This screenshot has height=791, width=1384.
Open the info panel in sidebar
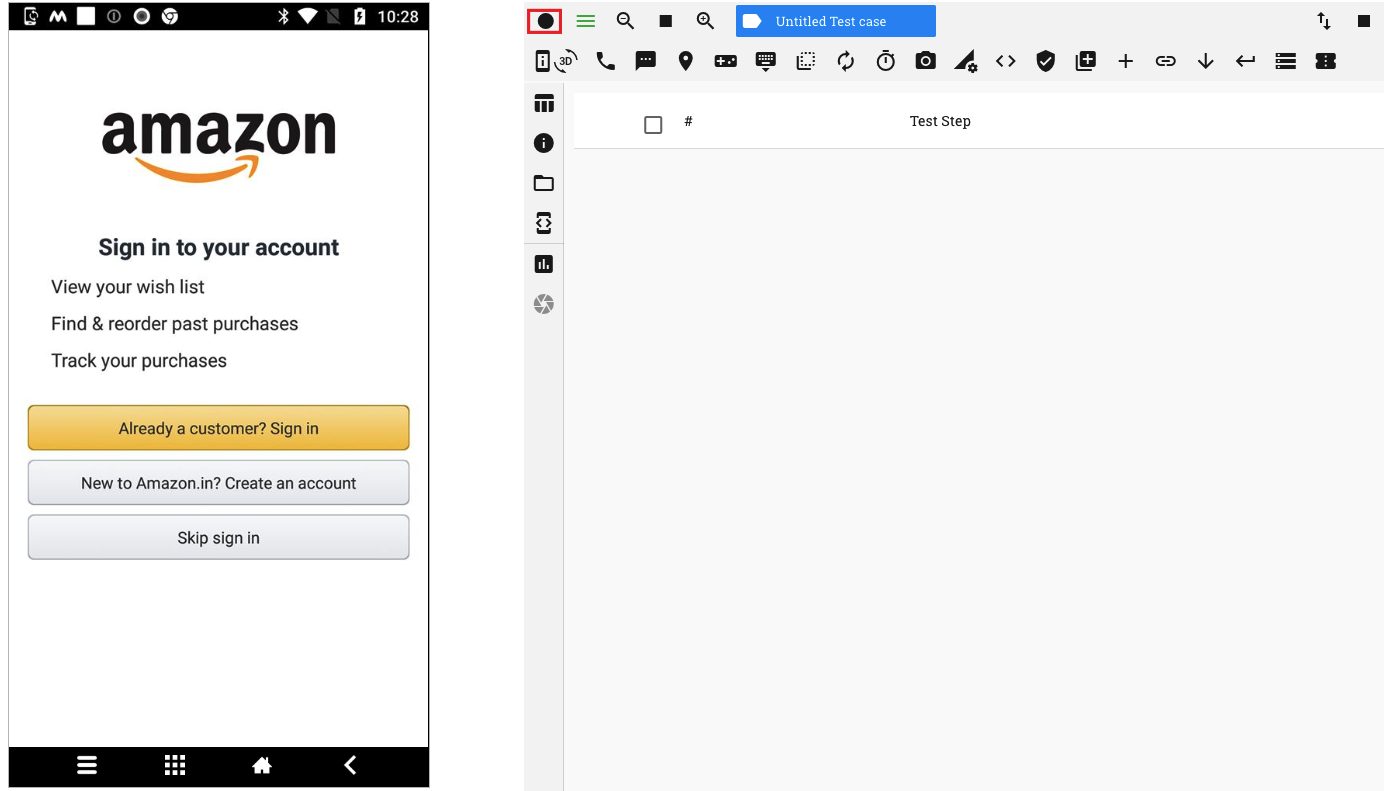pyautogui.click(x=544, y=143)
